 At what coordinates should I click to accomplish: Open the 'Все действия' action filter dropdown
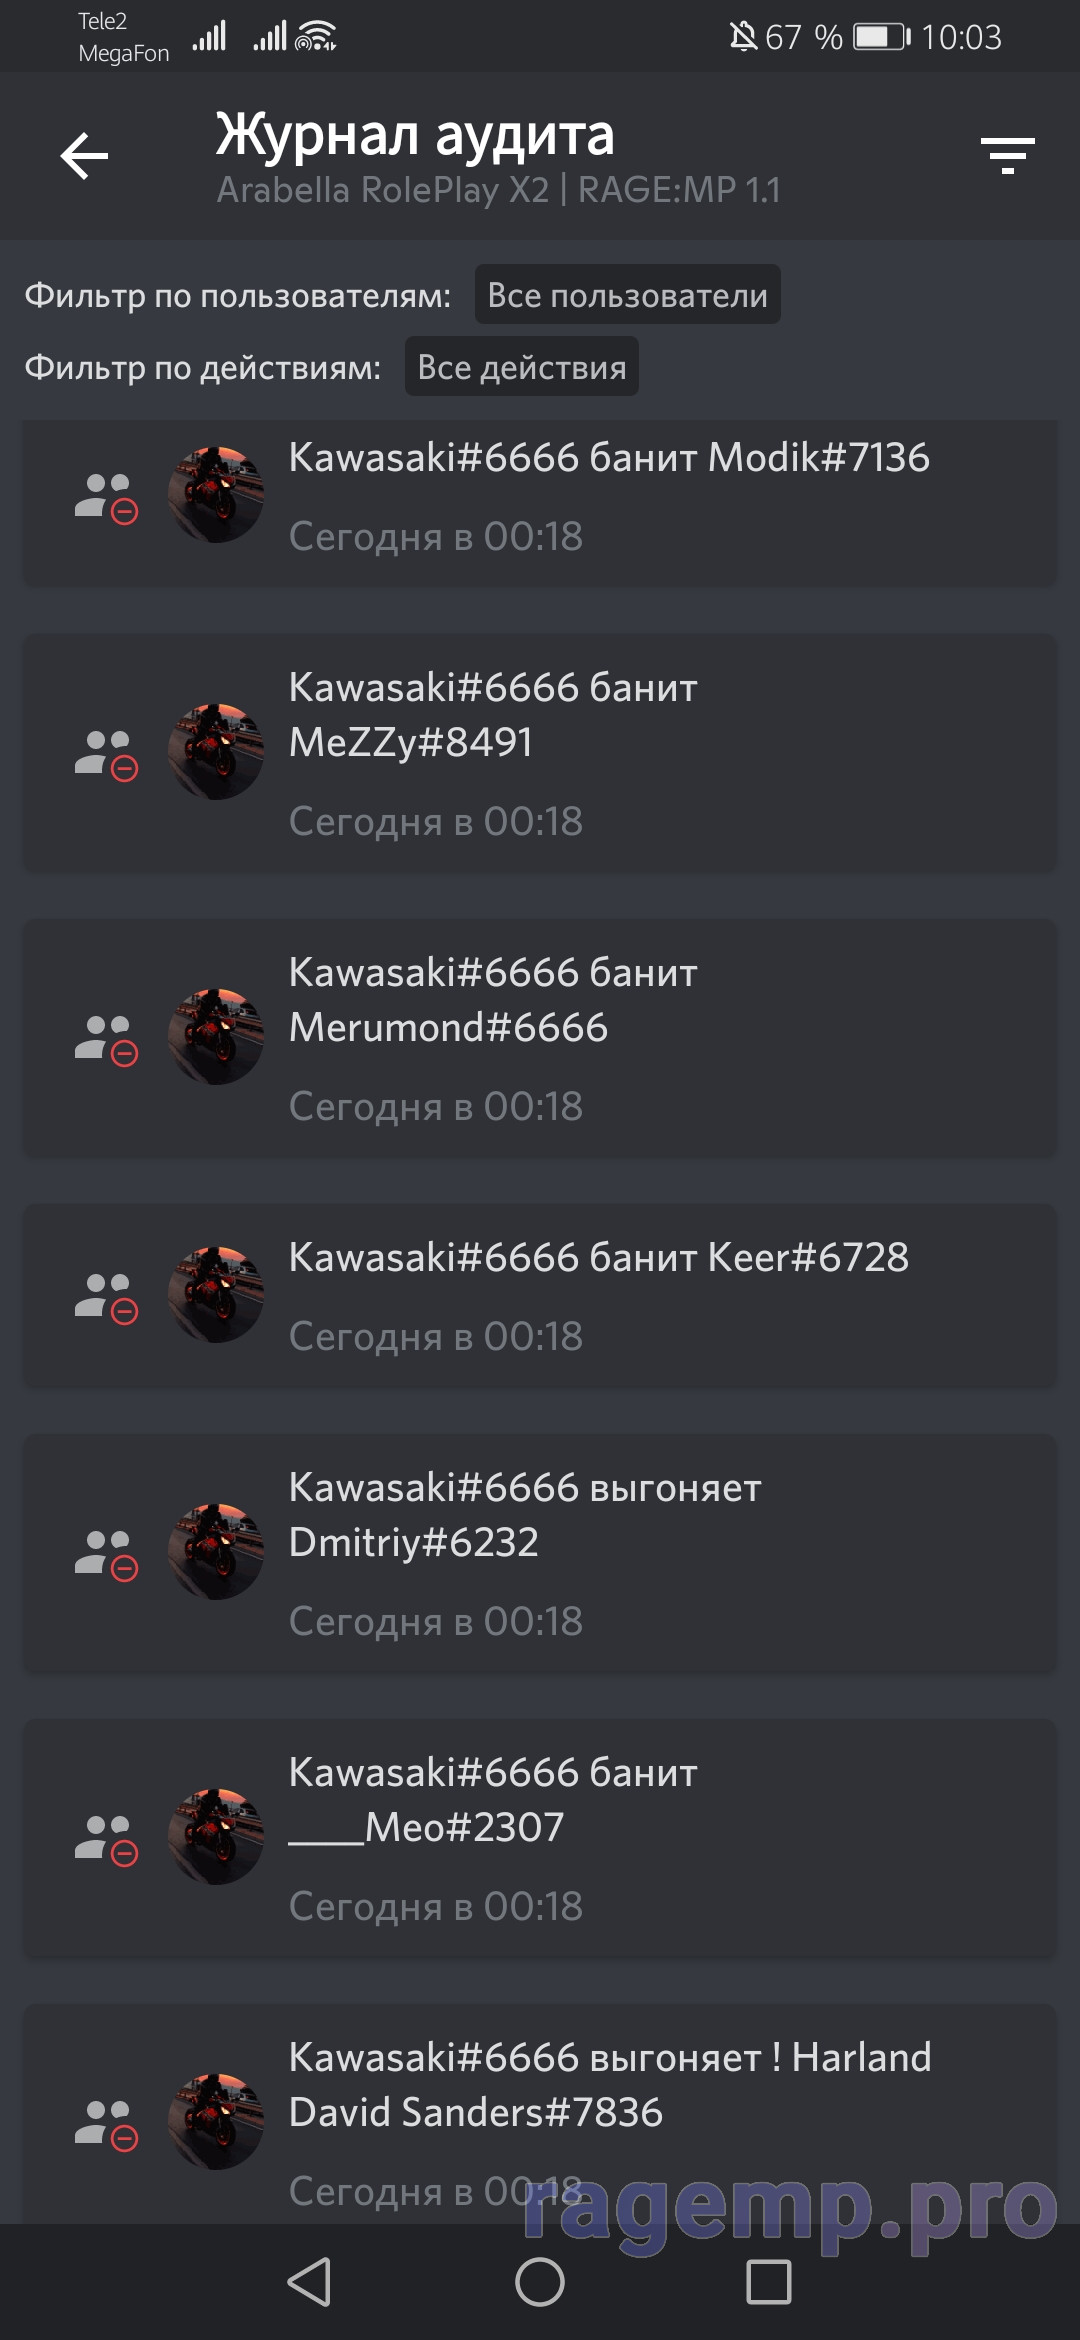click(x=522, y=367)
